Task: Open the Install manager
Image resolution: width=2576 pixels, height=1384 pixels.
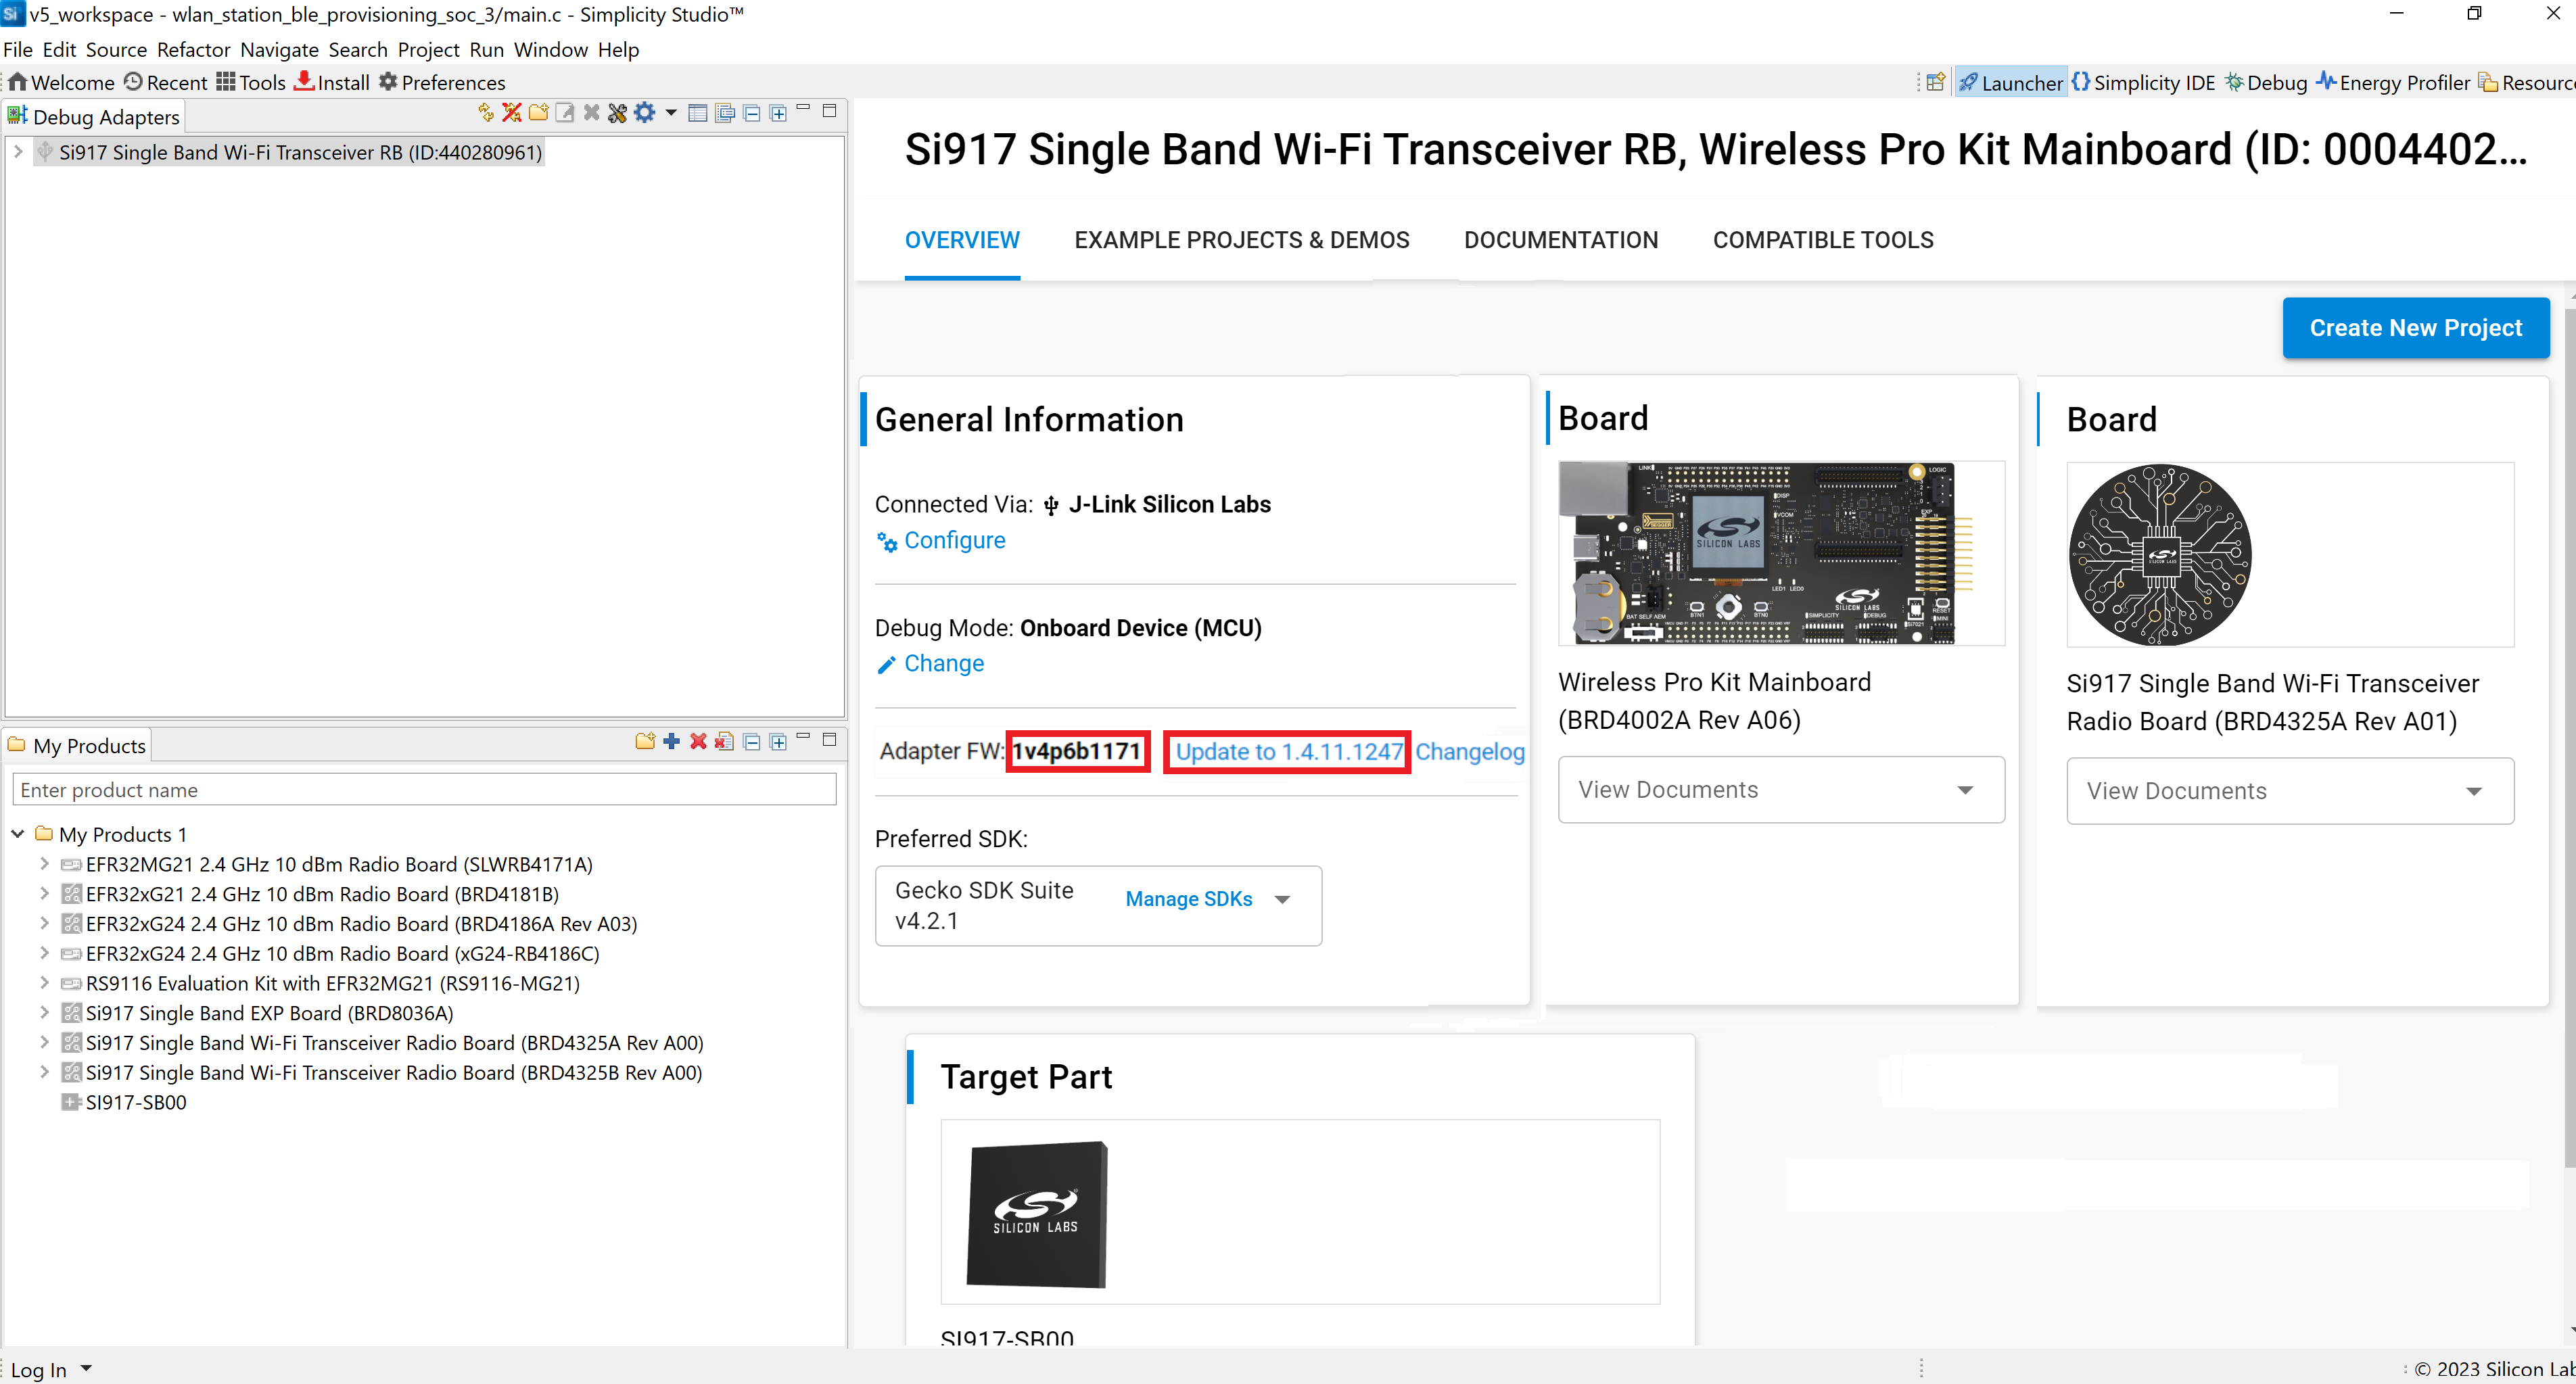Action: (332, 82)
